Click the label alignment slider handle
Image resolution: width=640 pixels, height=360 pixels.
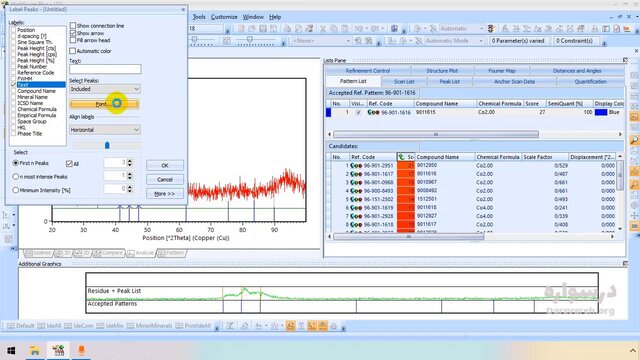click(107, 145)
